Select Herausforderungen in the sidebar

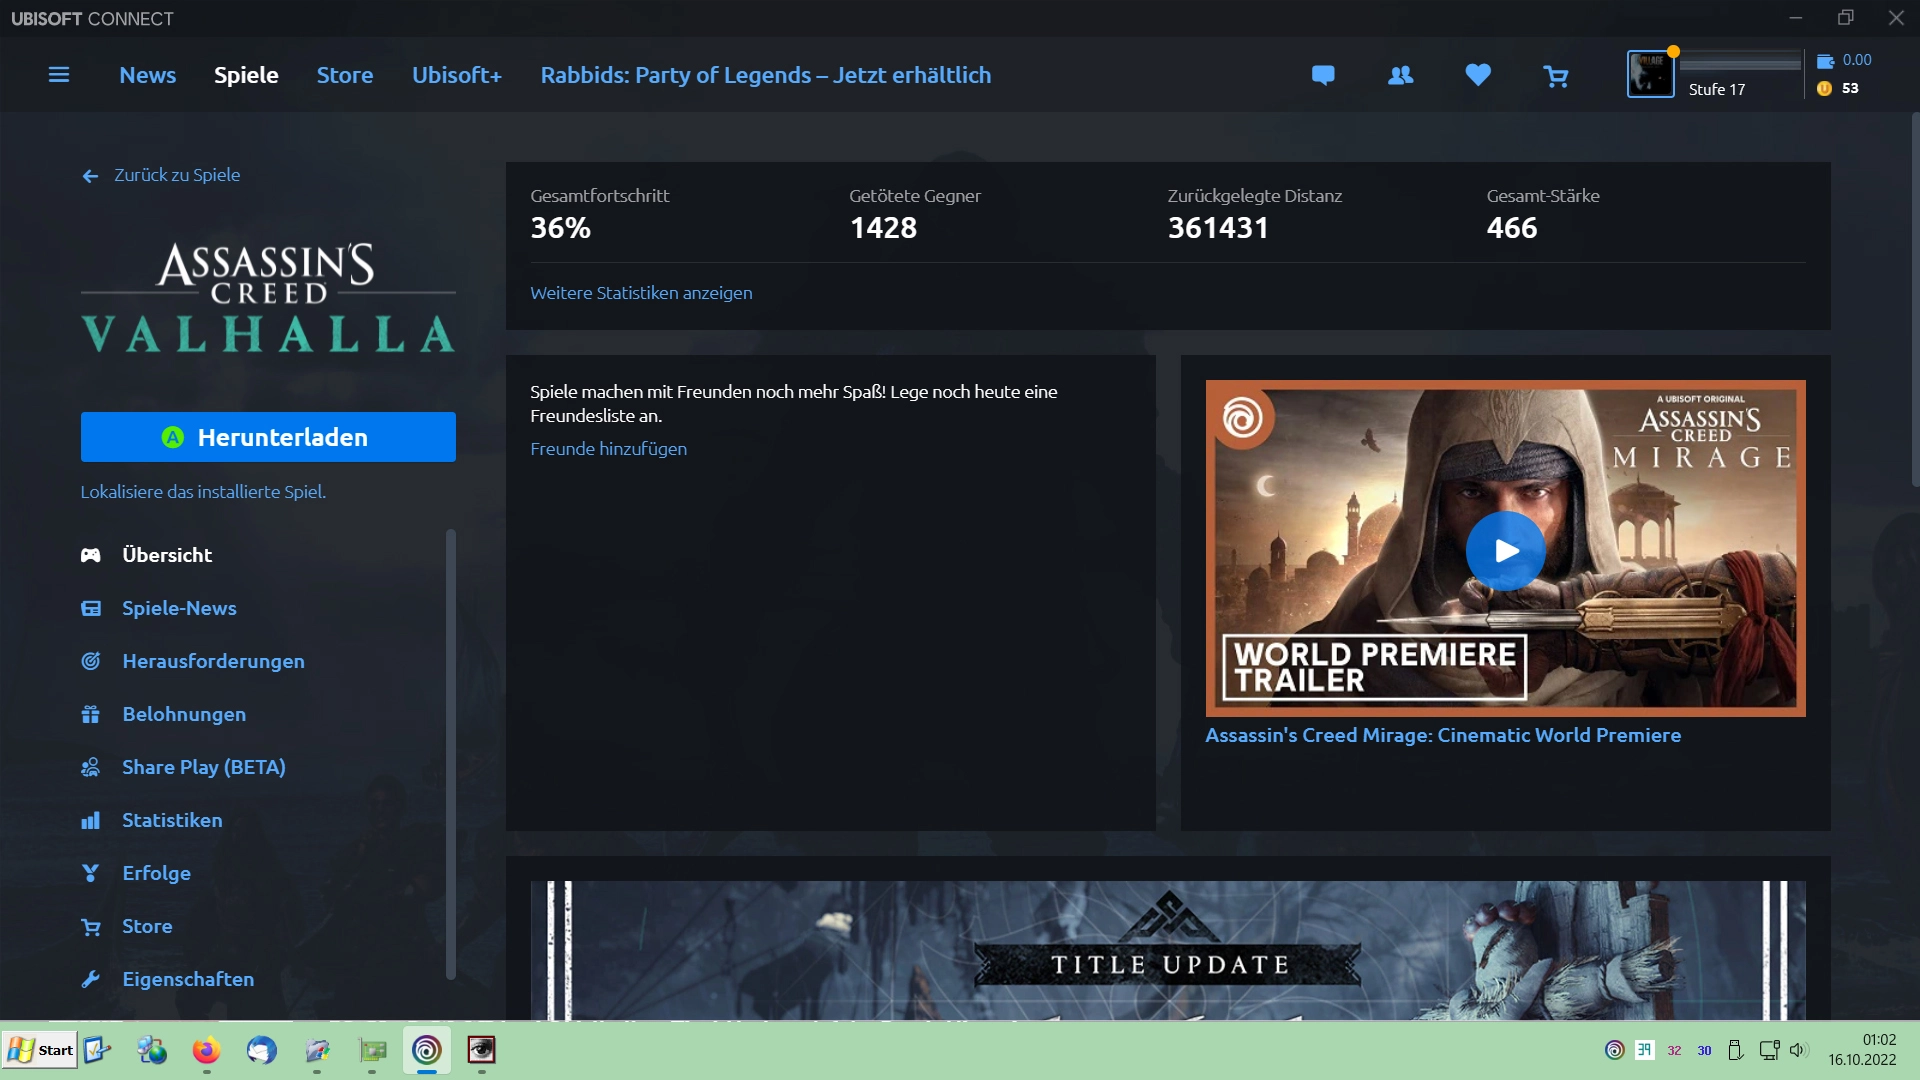point(213,661)
